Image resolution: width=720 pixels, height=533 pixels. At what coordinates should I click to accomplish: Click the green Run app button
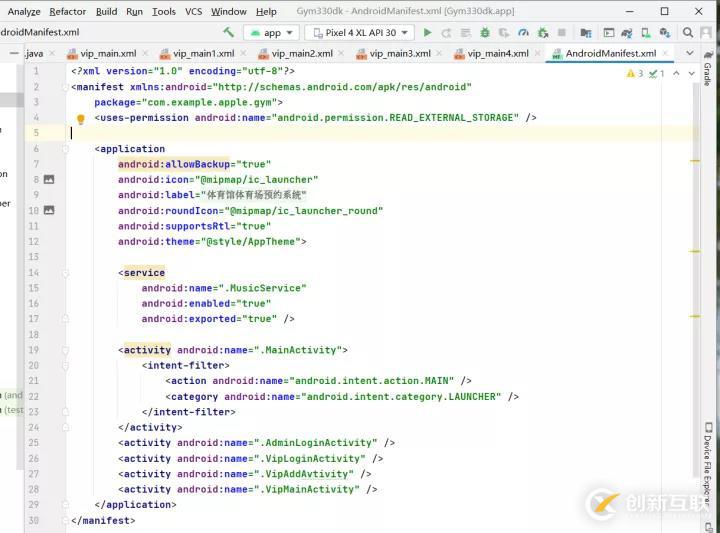(x=428, y=33)
